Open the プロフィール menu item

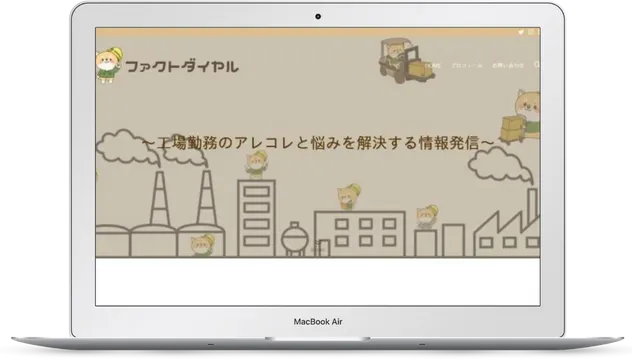pos(467,65)
